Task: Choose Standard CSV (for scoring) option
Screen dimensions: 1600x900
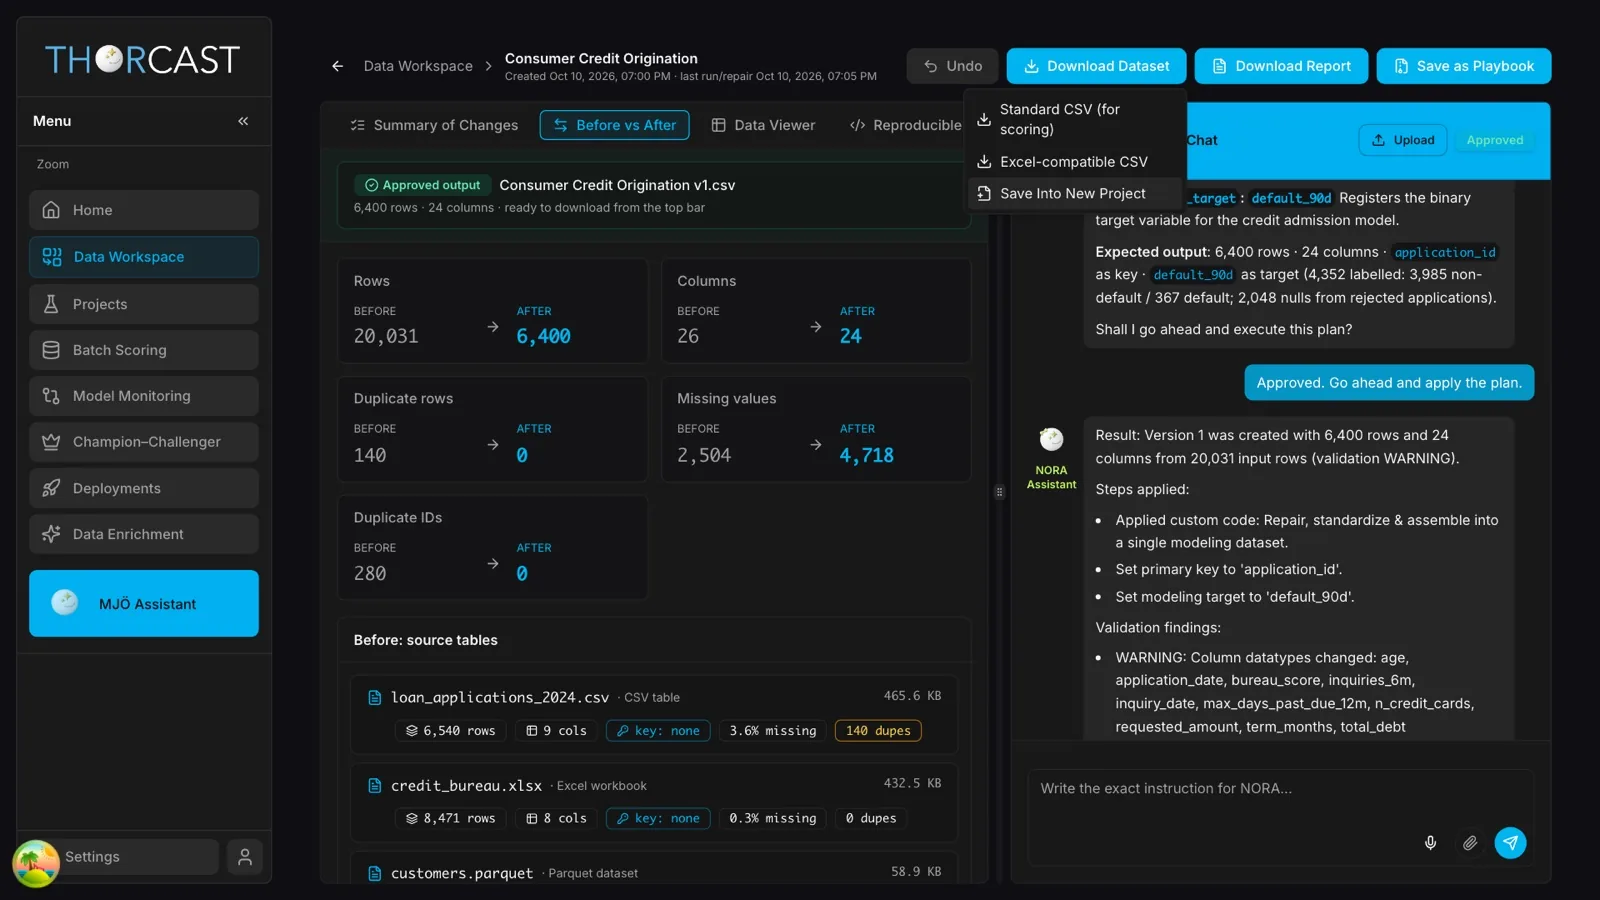Action: pos(1075,119)
